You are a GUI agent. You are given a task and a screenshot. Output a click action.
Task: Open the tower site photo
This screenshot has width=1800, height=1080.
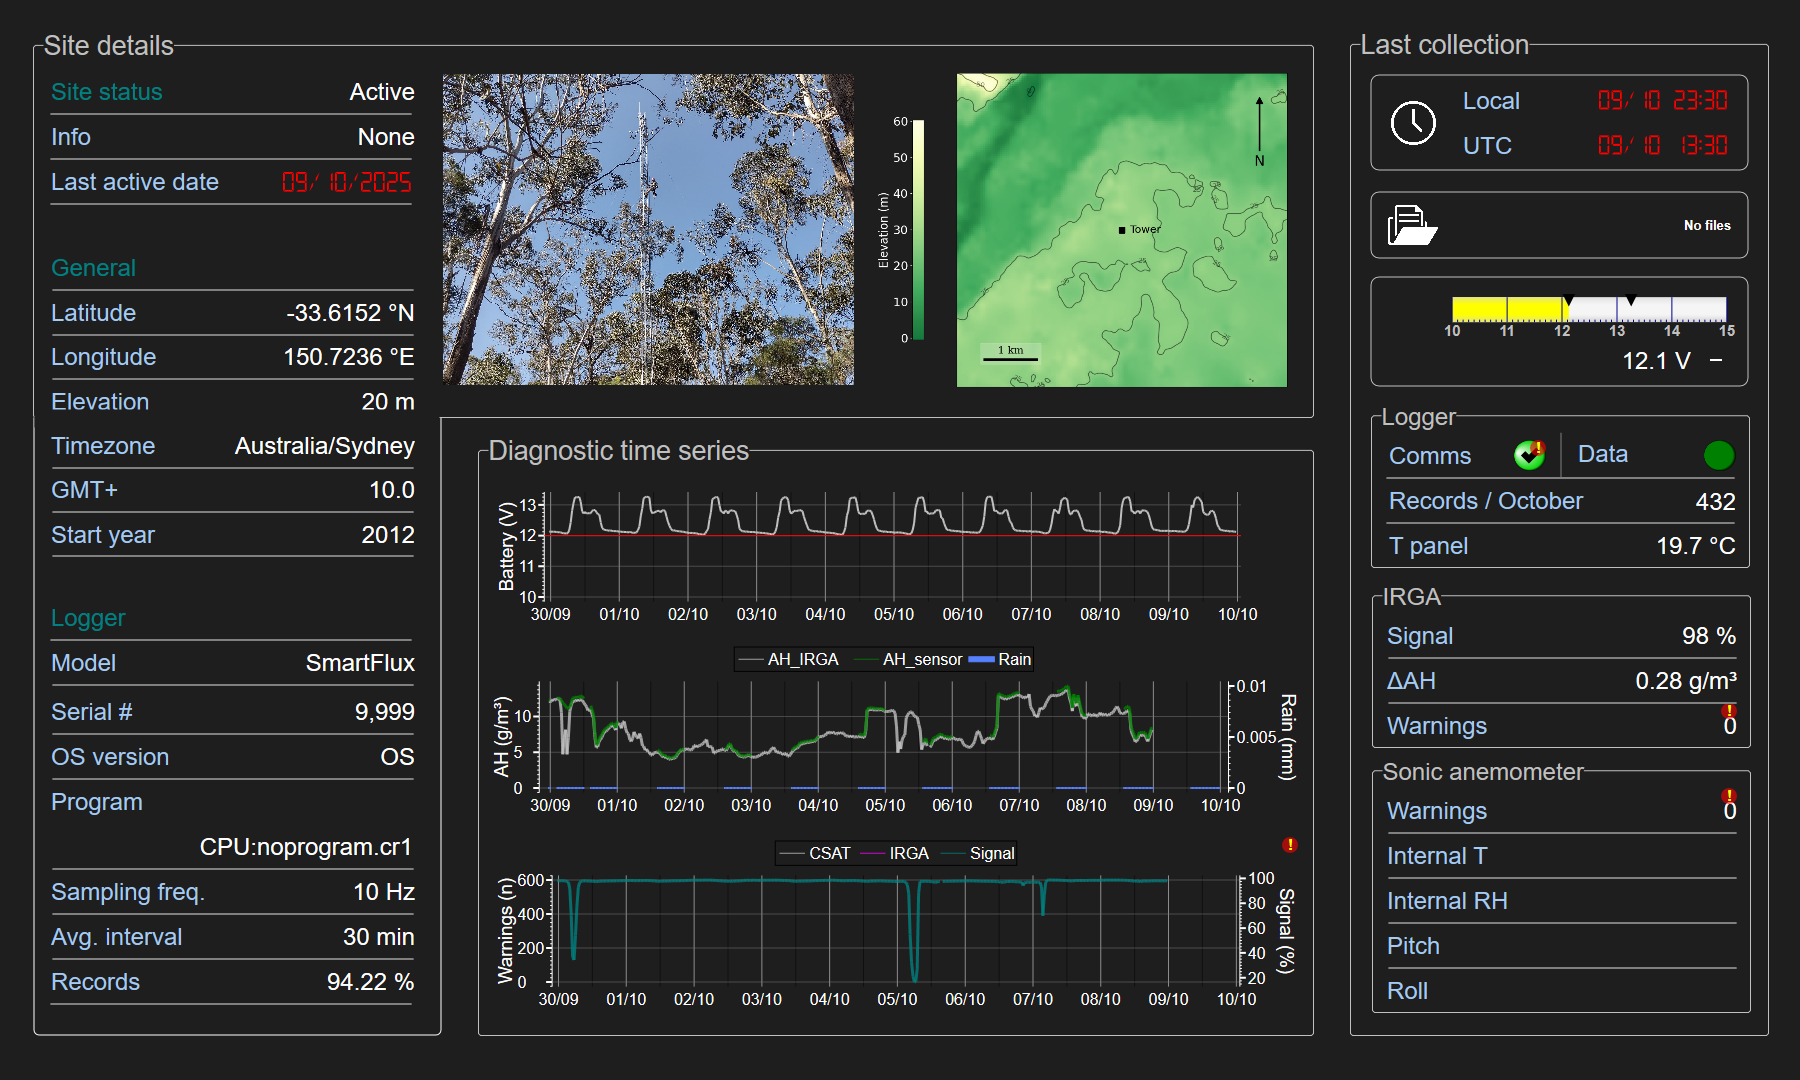[x=648, y=229]
